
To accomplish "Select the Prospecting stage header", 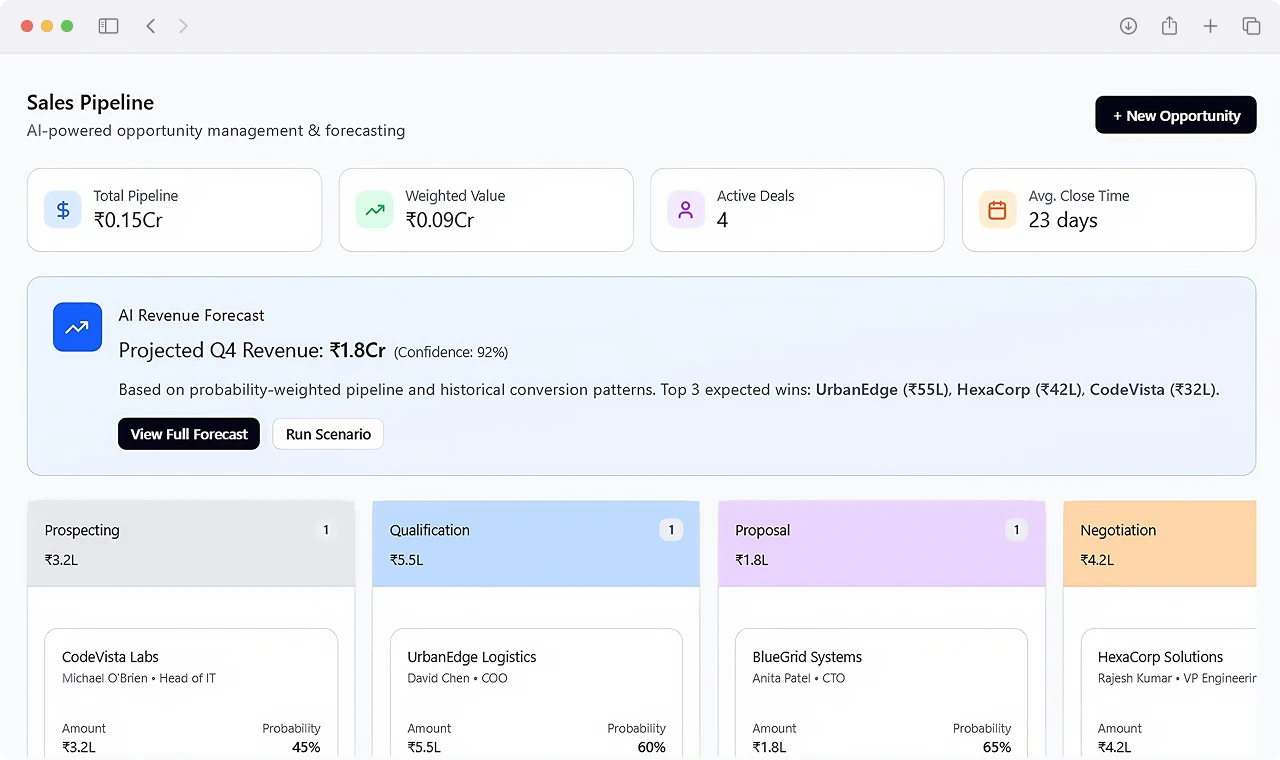I will 191,544.
